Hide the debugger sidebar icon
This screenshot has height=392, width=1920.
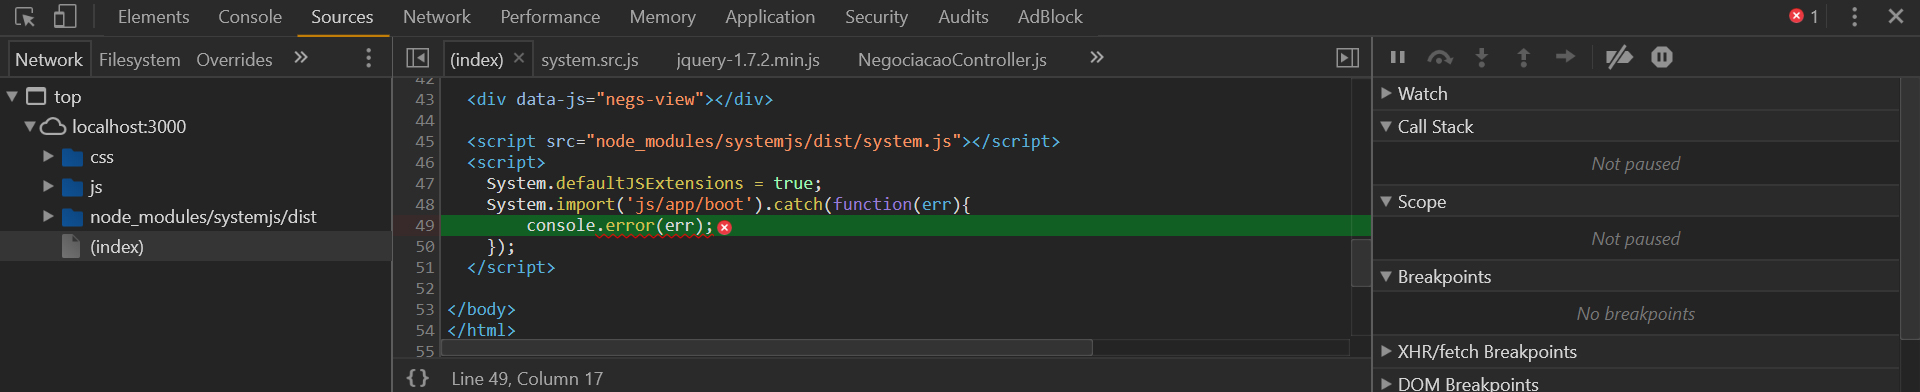pyautogui.click(x=1348, y=58)
